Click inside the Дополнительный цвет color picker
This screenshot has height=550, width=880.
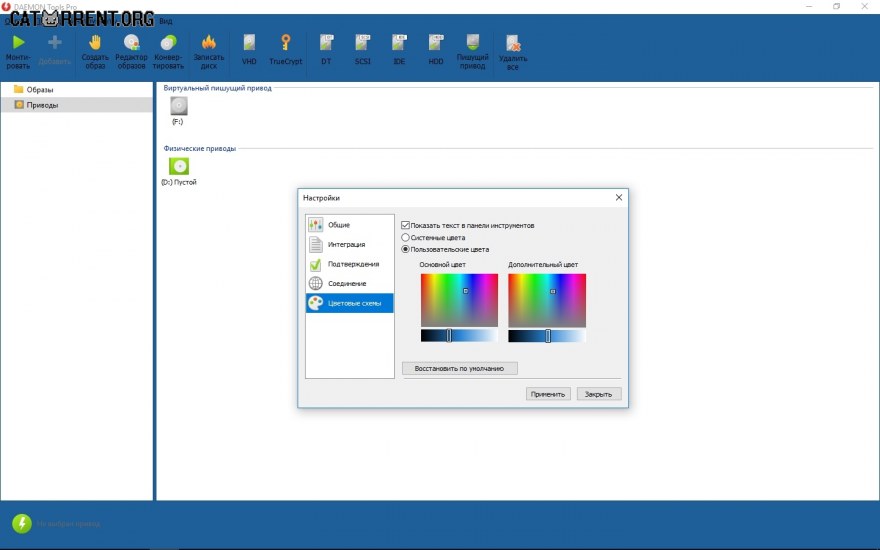[547, 300]
